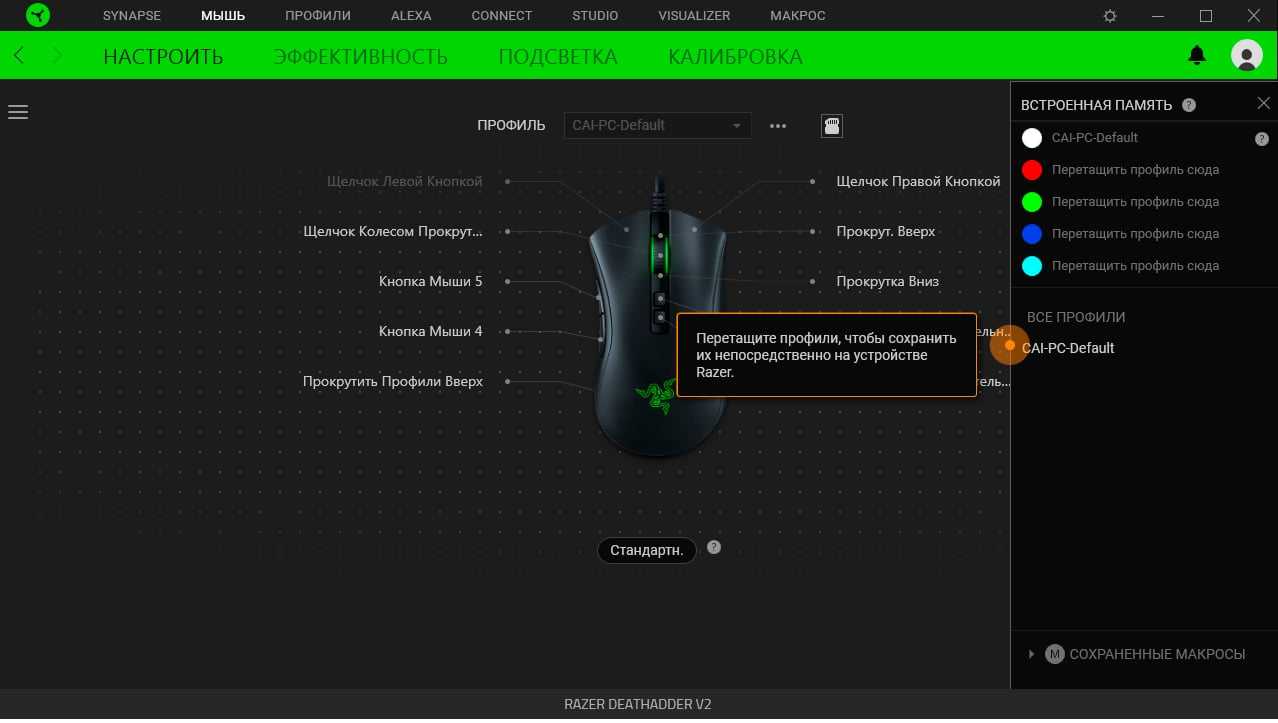This screenshot has height=723, width=1278.
Task: Click the onboard memory card icon
Action: pyautogui.click(x=831, y=125)
